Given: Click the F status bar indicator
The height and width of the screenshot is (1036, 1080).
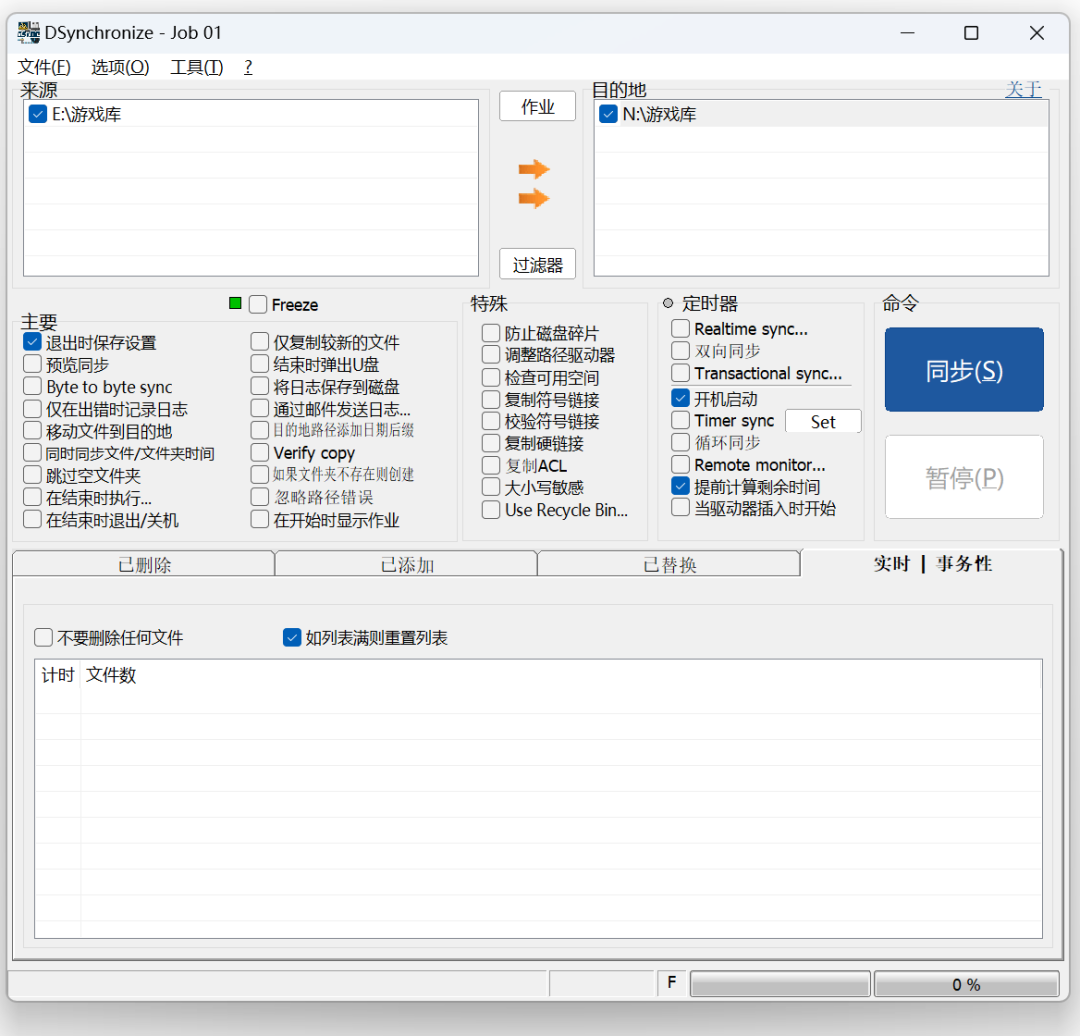Looking at the screenshot, I should point(672,983).
